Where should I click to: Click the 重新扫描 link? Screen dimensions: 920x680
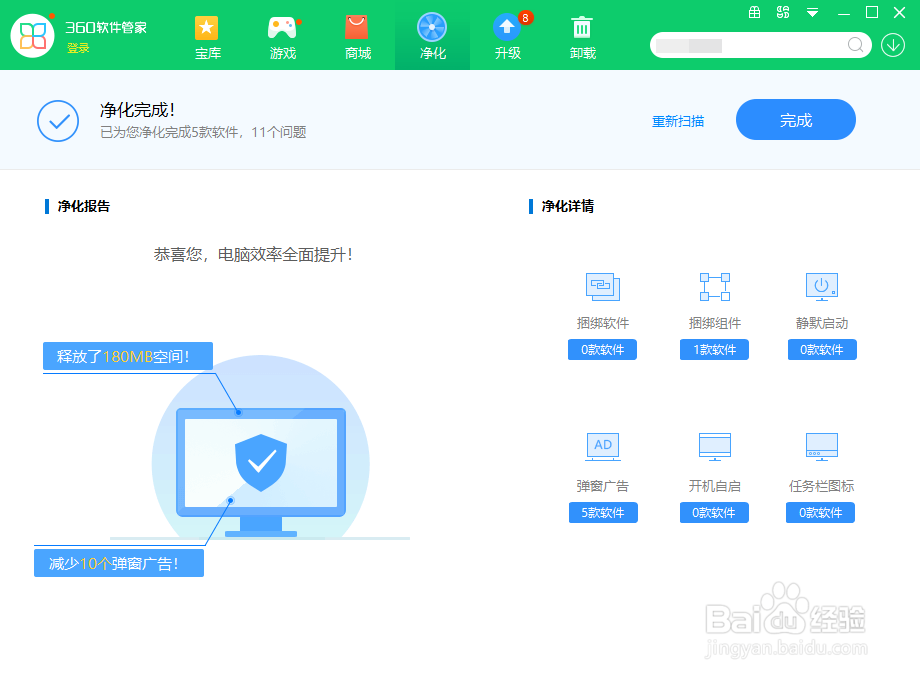[678, 119]
